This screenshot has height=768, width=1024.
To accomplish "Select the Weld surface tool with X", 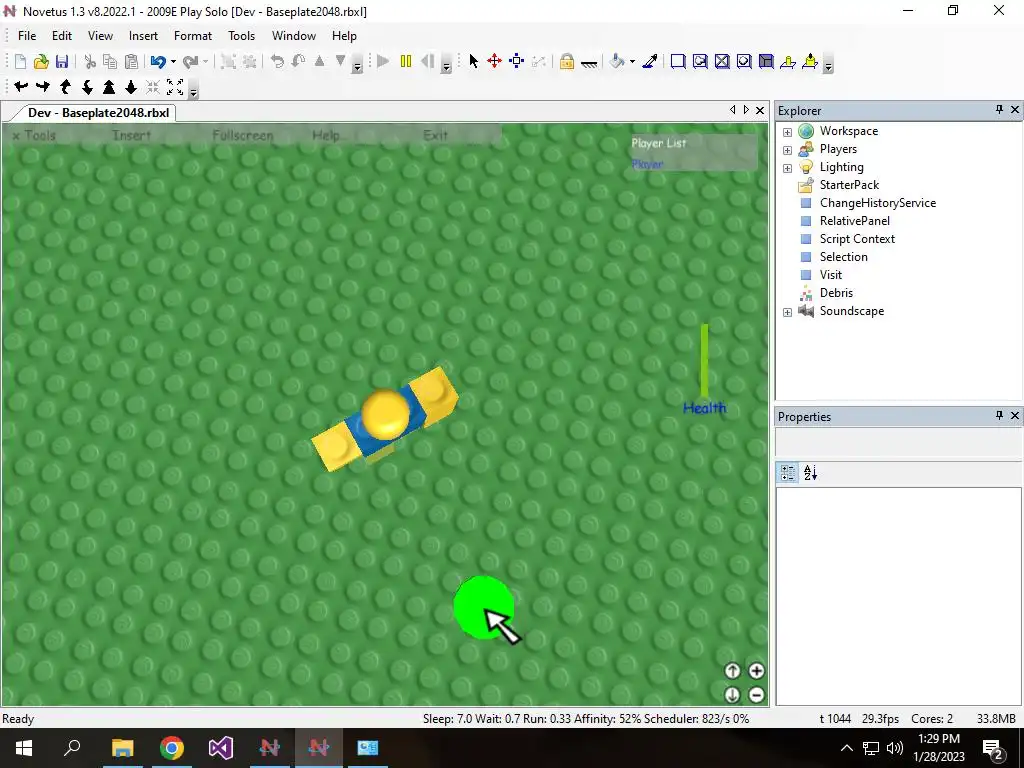I will pos(722,61).
